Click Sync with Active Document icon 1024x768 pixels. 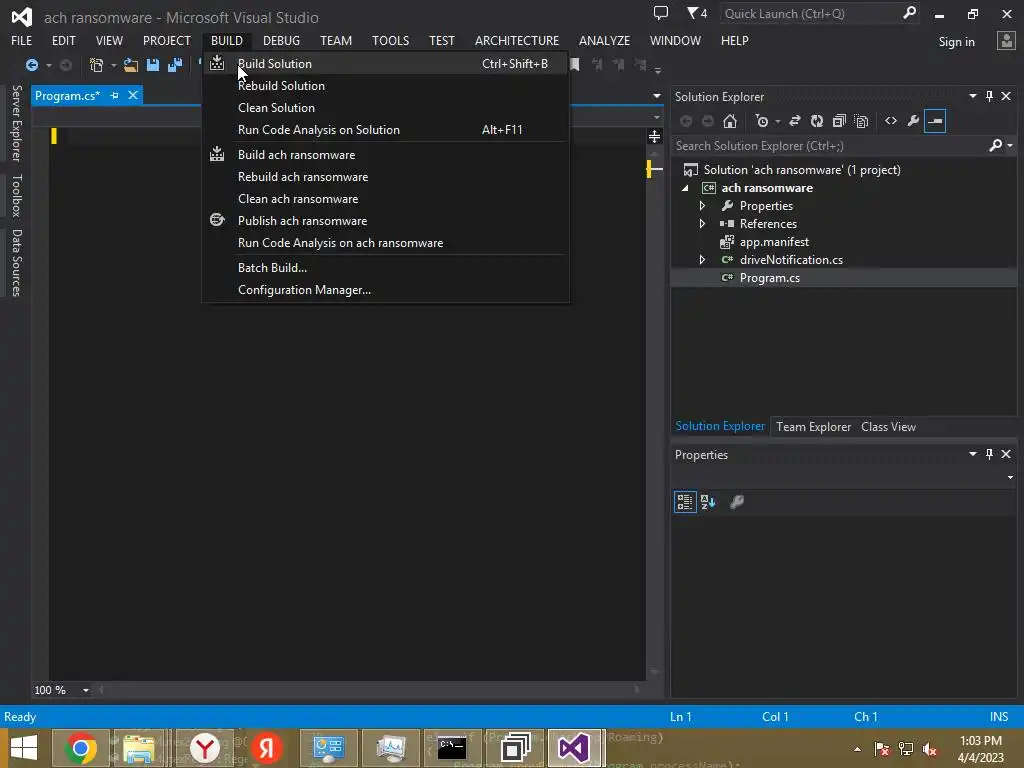[795, 121]
